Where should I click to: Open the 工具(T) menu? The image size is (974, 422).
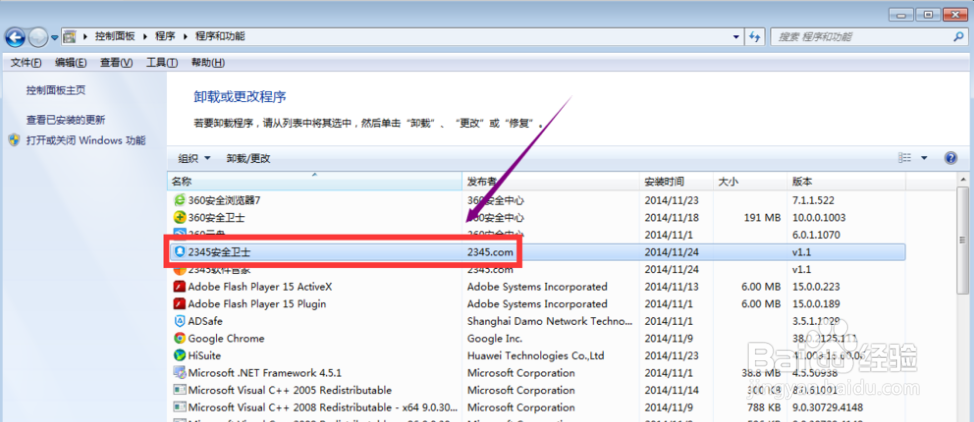point(162,63)
